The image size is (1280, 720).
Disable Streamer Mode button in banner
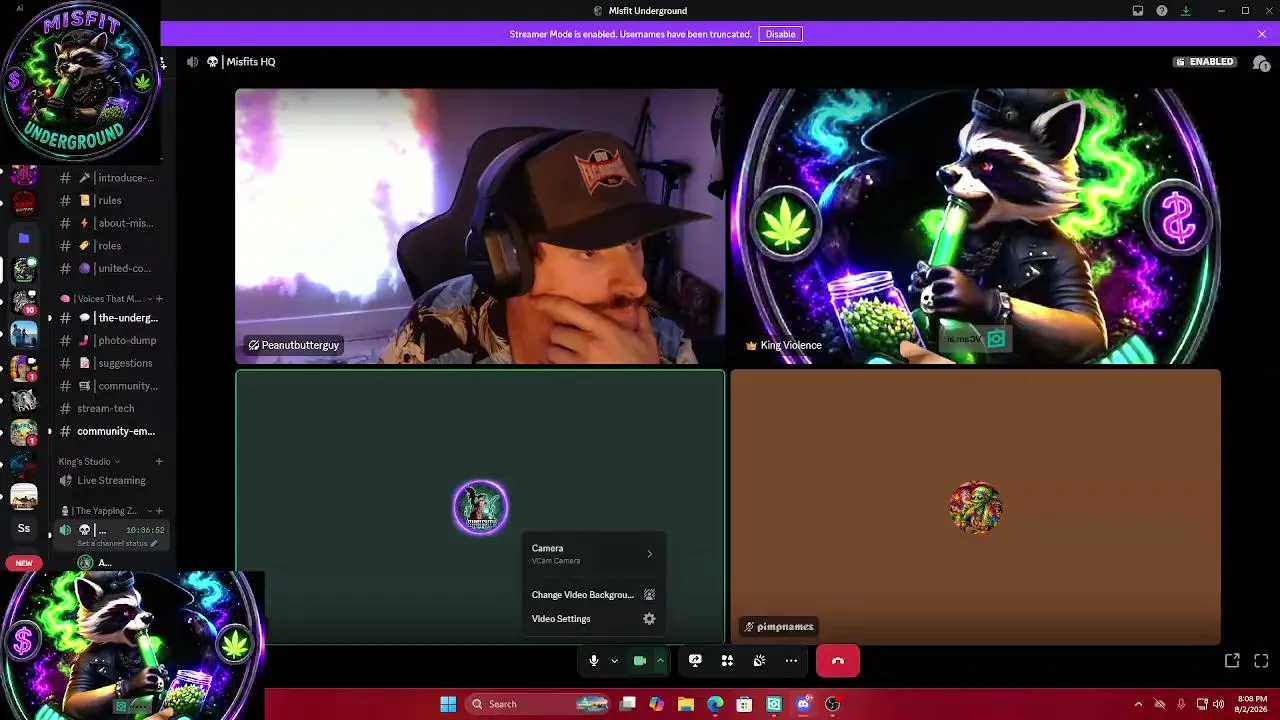click(x=780, y=34)
